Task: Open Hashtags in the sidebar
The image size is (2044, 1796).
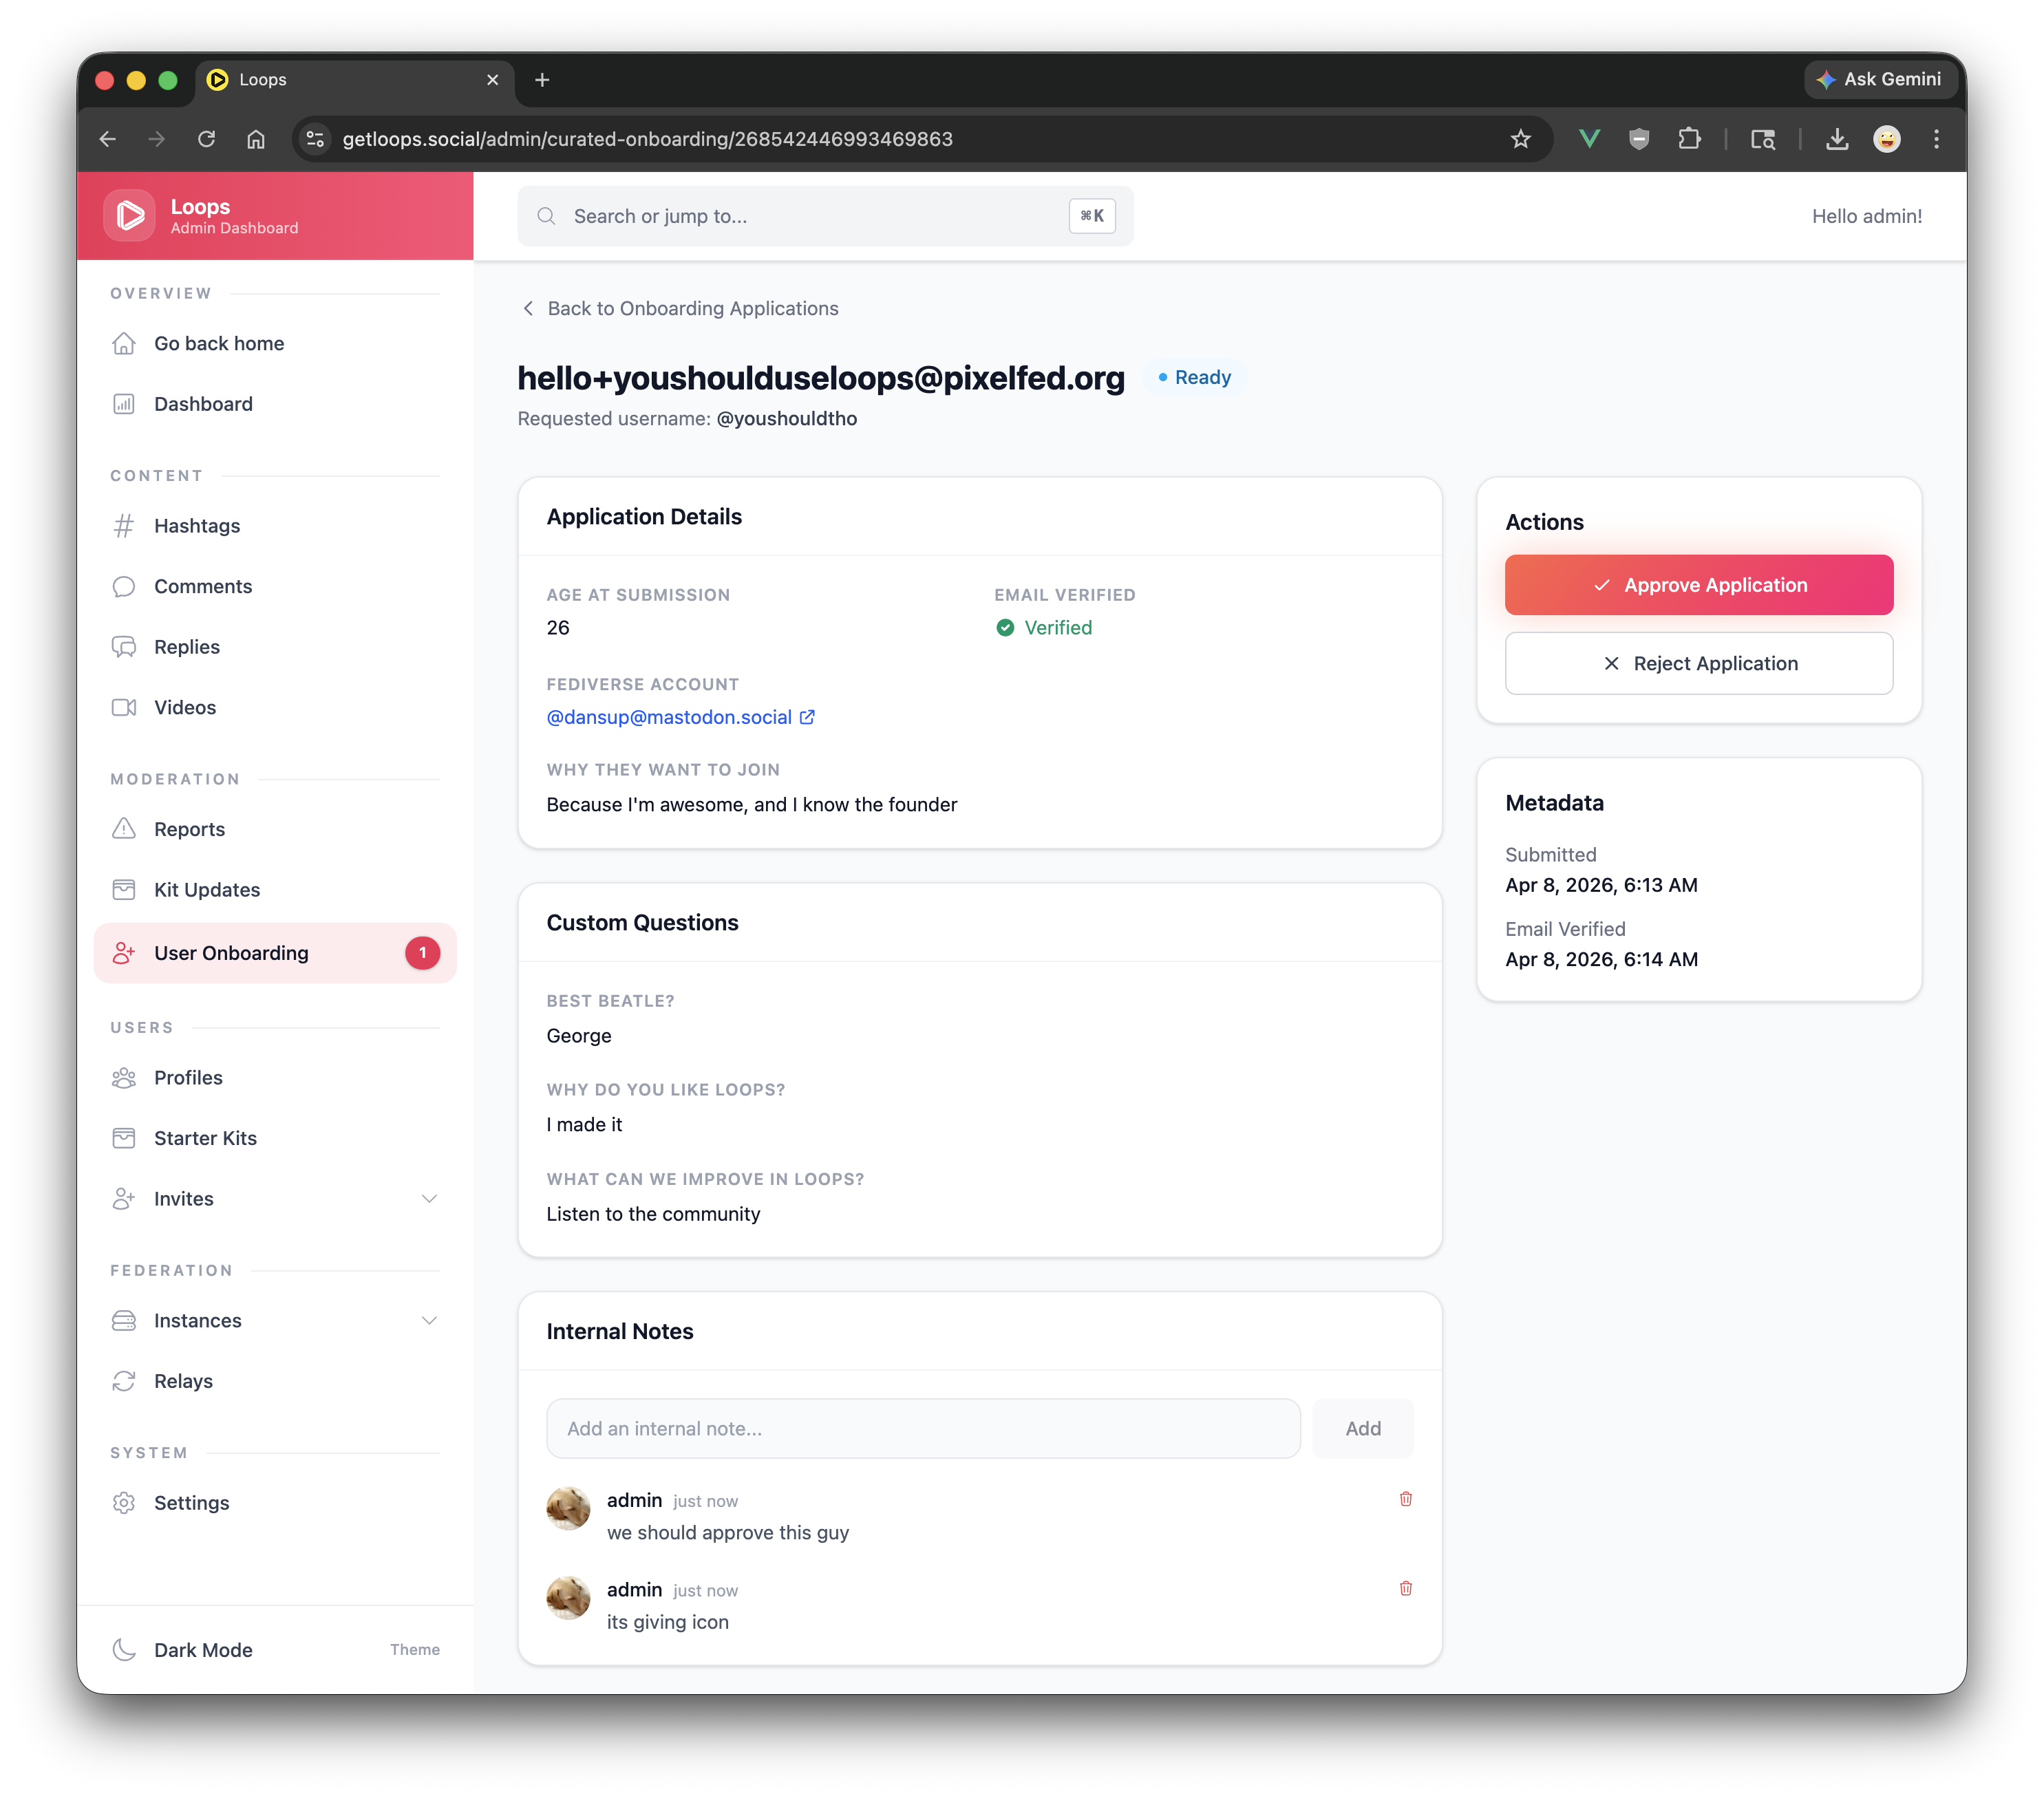Action: click(275, 526)
